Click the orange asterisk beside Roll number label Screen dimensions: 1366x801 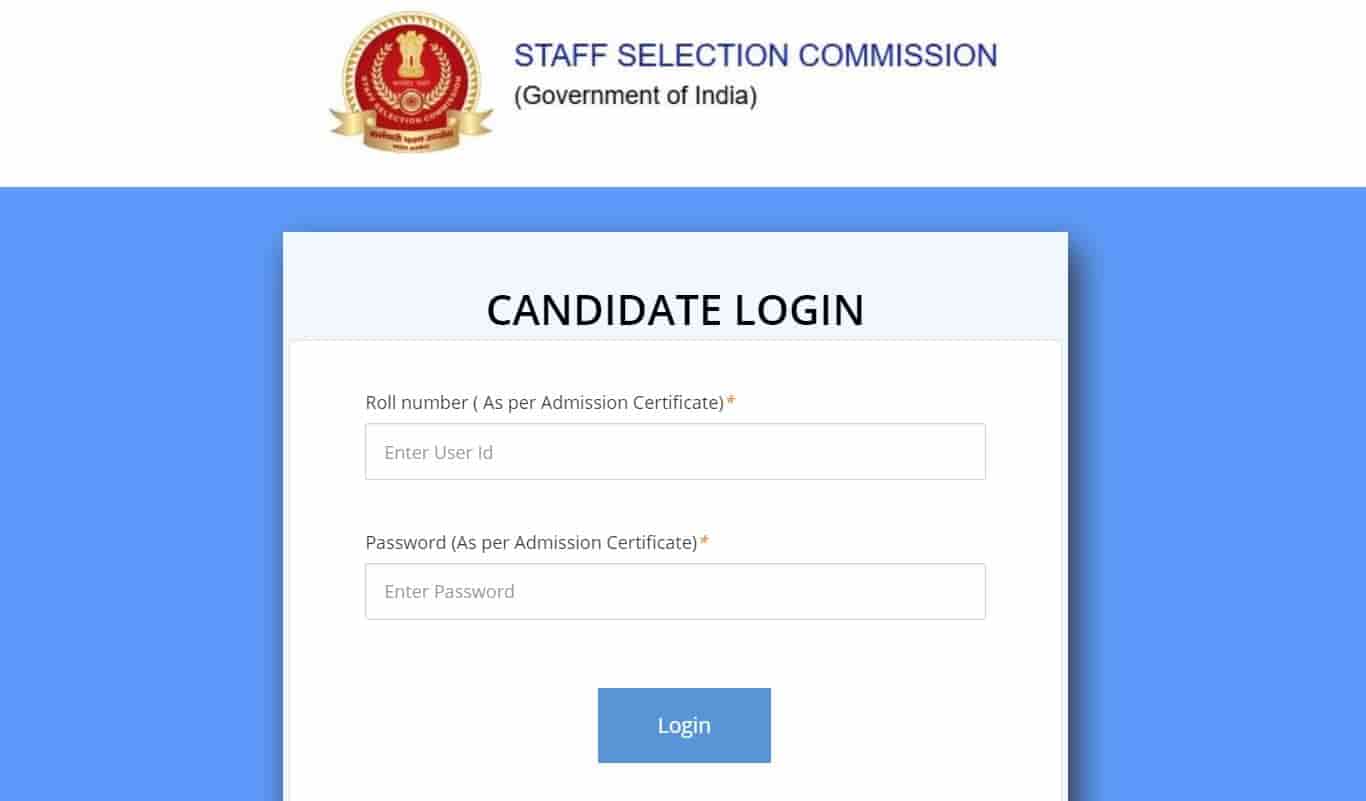[x=731, y=402]
